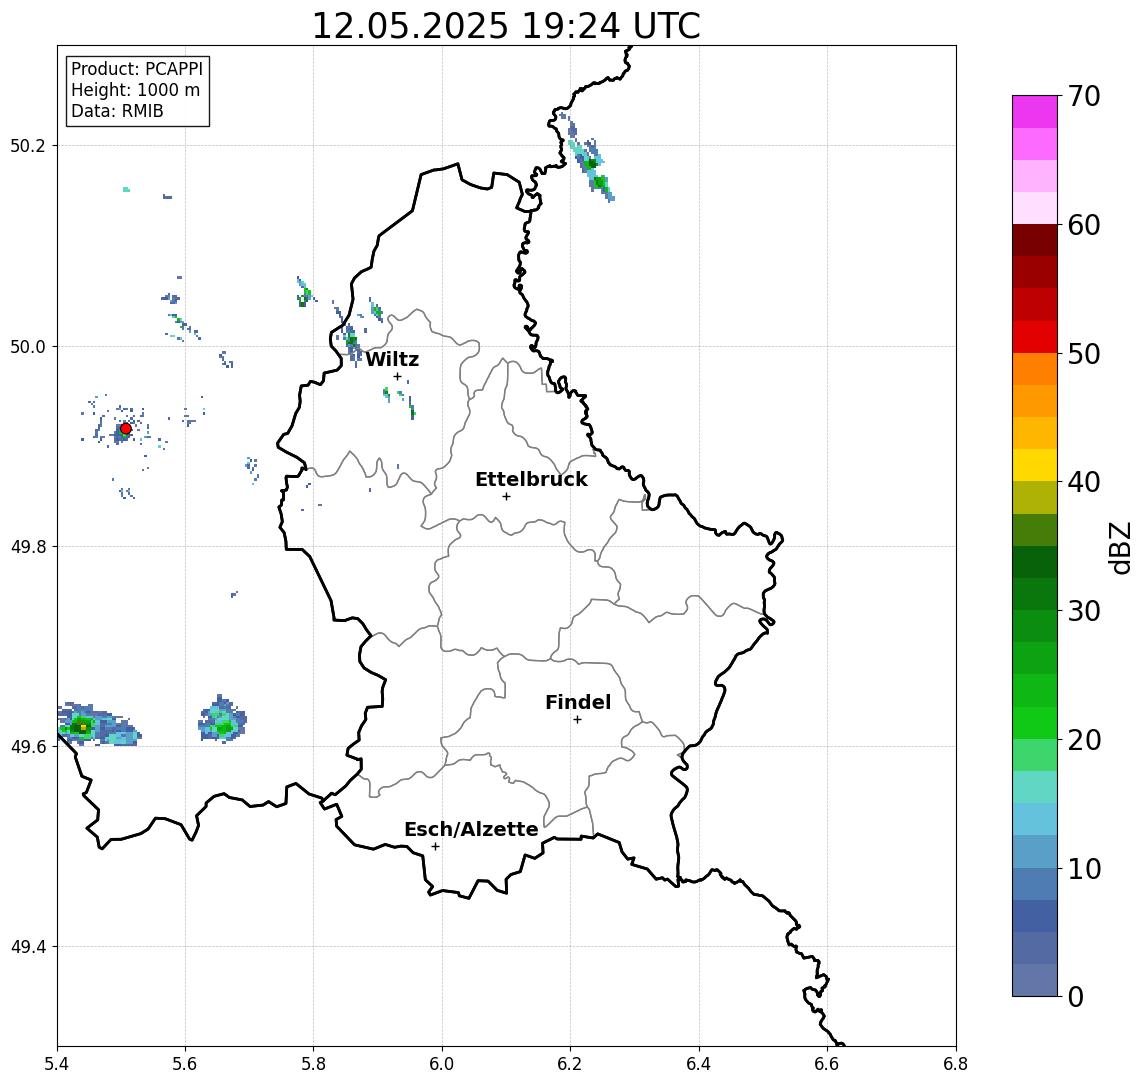Click the plus marker below Ettelbruck
Screen dimensions: 1145x1084
506,497
